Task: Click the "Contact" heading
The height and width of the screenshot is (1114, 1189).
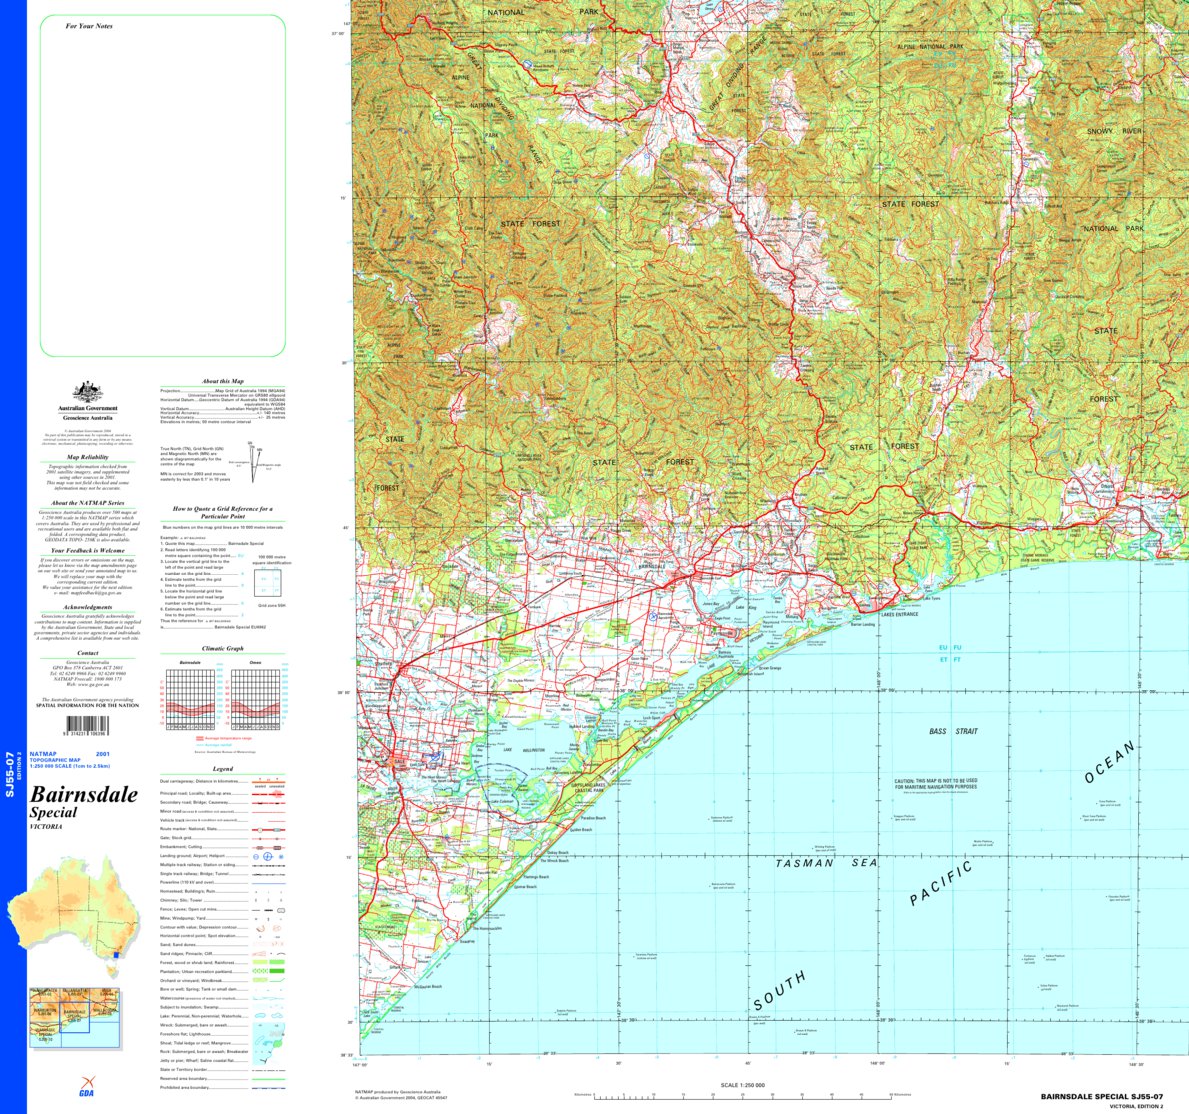Action: click(88, 653)
